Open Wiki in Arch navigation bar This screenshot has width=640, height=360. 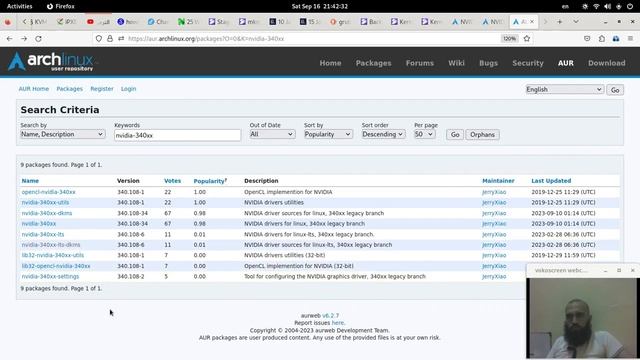[x=456, y=63]
